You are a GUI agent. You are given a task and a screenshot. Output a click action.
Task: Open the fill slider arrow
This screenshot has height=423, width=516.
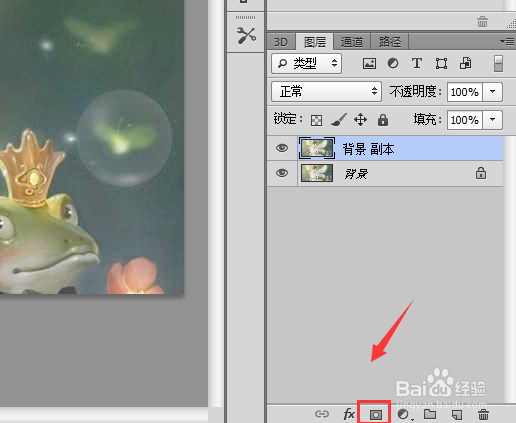492,120
